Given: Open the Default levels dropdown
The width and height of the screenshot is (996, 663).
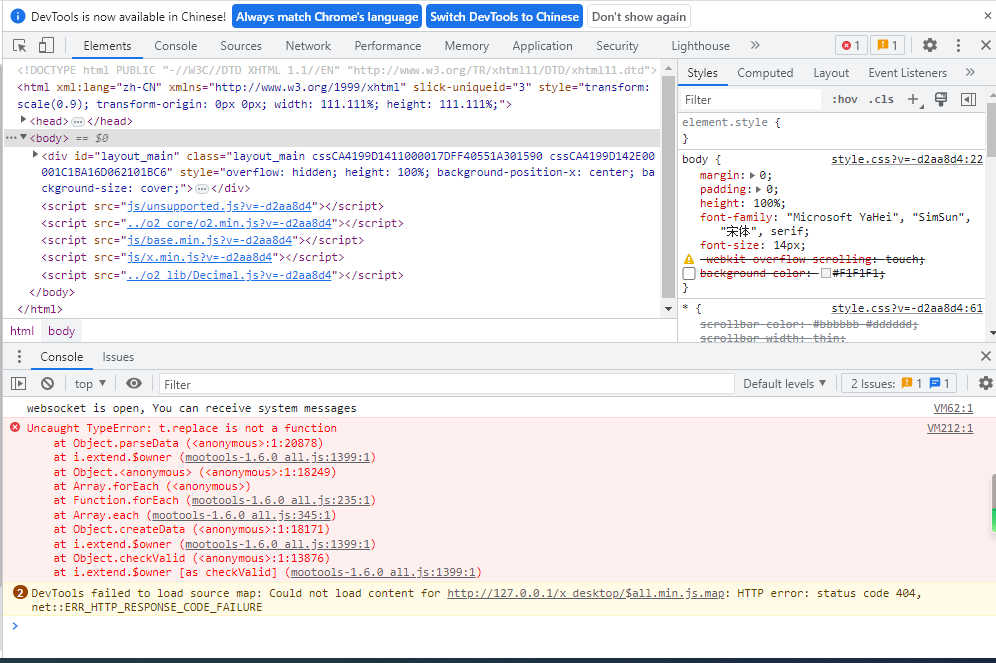Looking at the screenshot, I should [x=785, y=384].
